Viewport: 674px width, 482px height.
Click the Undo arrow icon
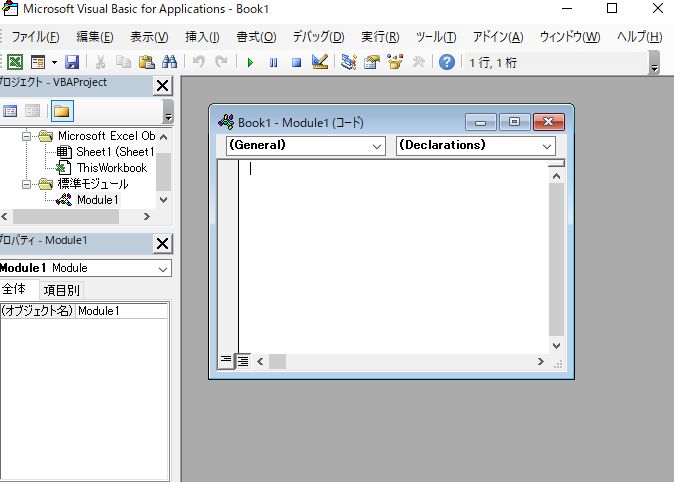[198, 62]
